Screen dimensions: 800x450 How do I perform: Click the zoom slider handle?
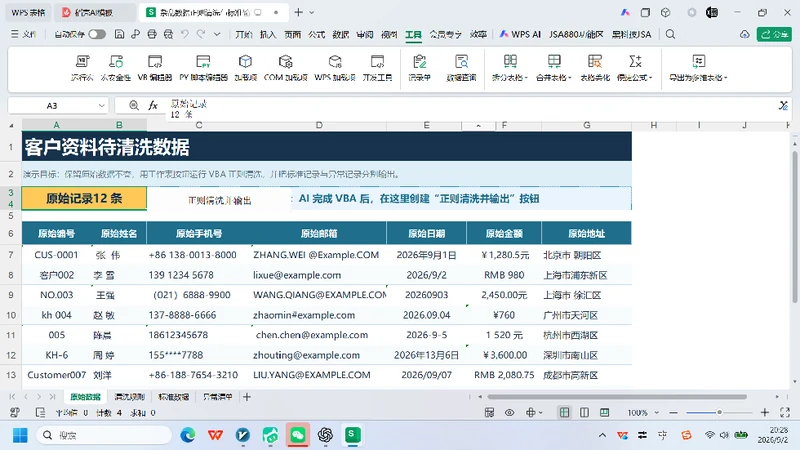click(719, 412)
